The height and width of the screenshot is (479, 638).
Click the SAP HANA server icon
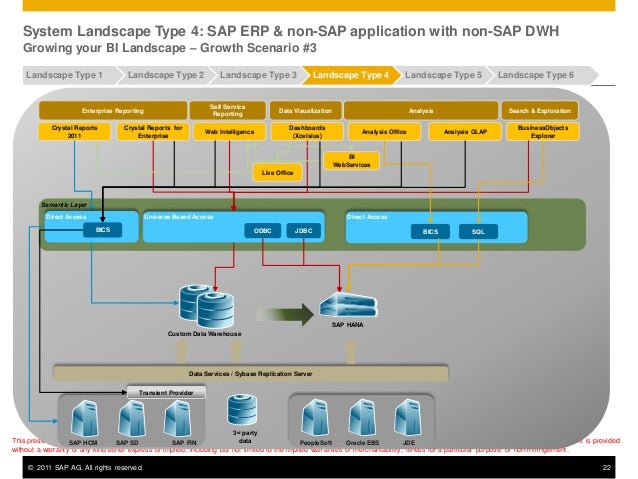click(x=348, y=305)
